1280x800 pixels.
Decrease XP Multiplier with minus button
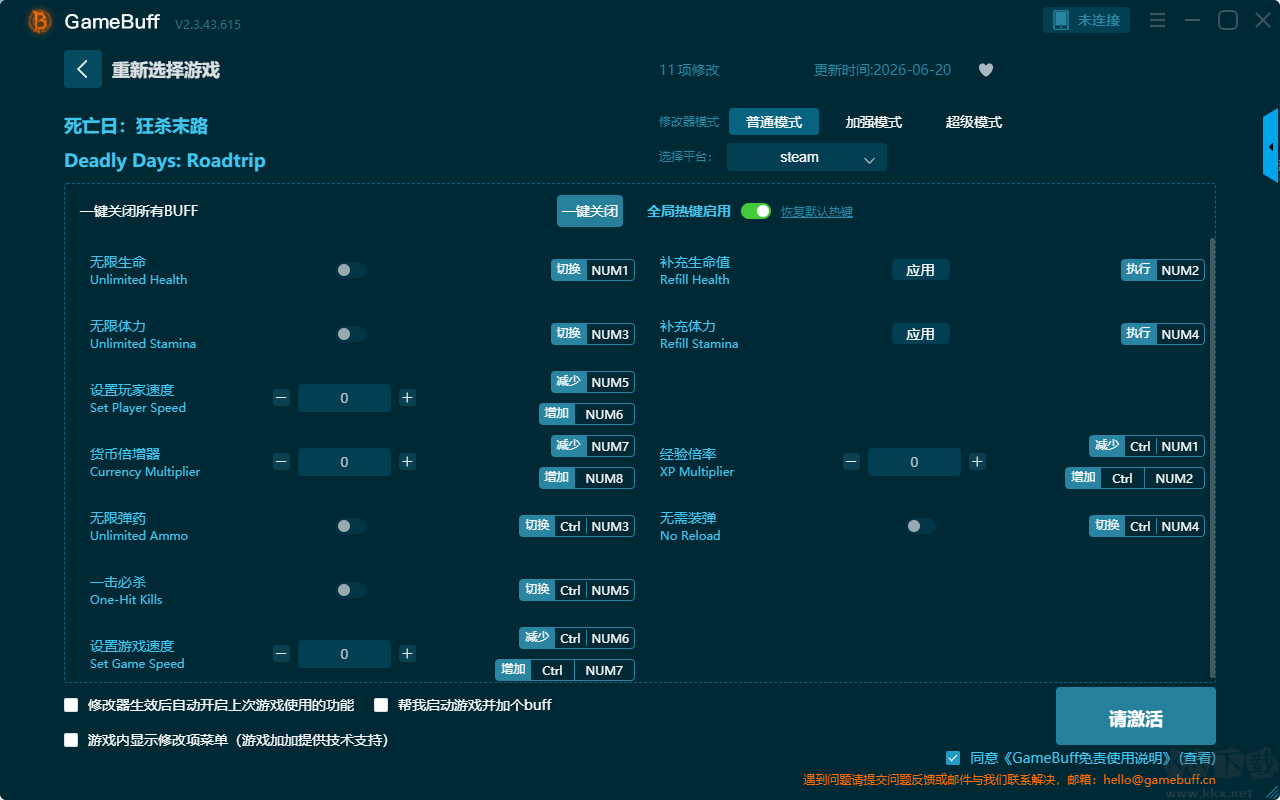pos(851,462)
